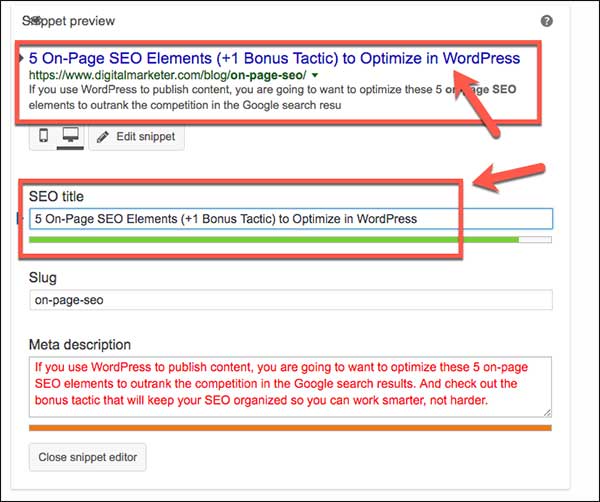Click the orange meta description length bar
This screenshot has width=600, height=502.
coord(290,428)
